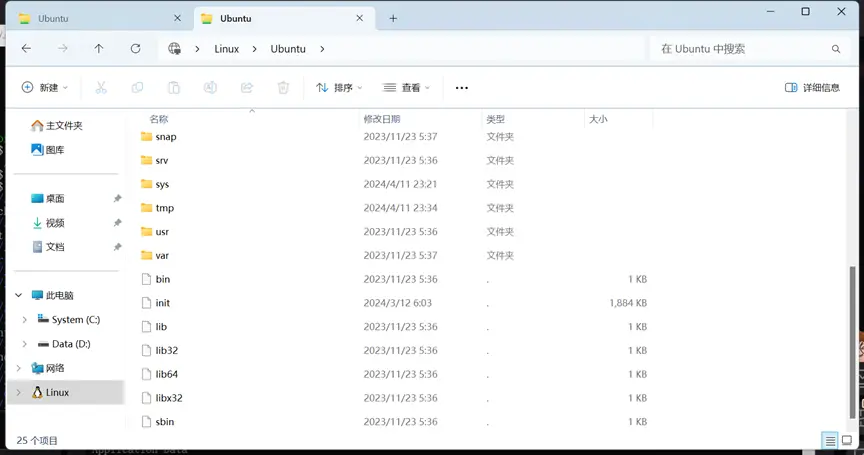Add a new tab with plus button

click(x=393, y=19)
